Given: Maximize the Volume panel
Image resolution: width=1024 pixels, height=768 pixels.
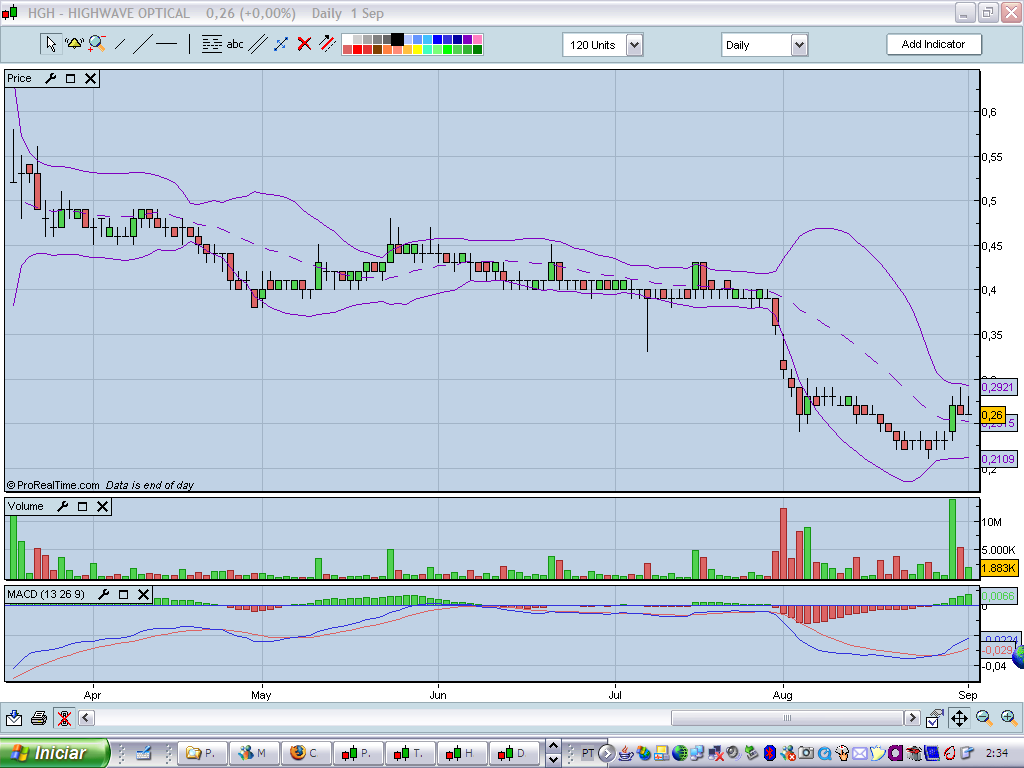Looking at the screenshot, I should click(x=82, y=507).
